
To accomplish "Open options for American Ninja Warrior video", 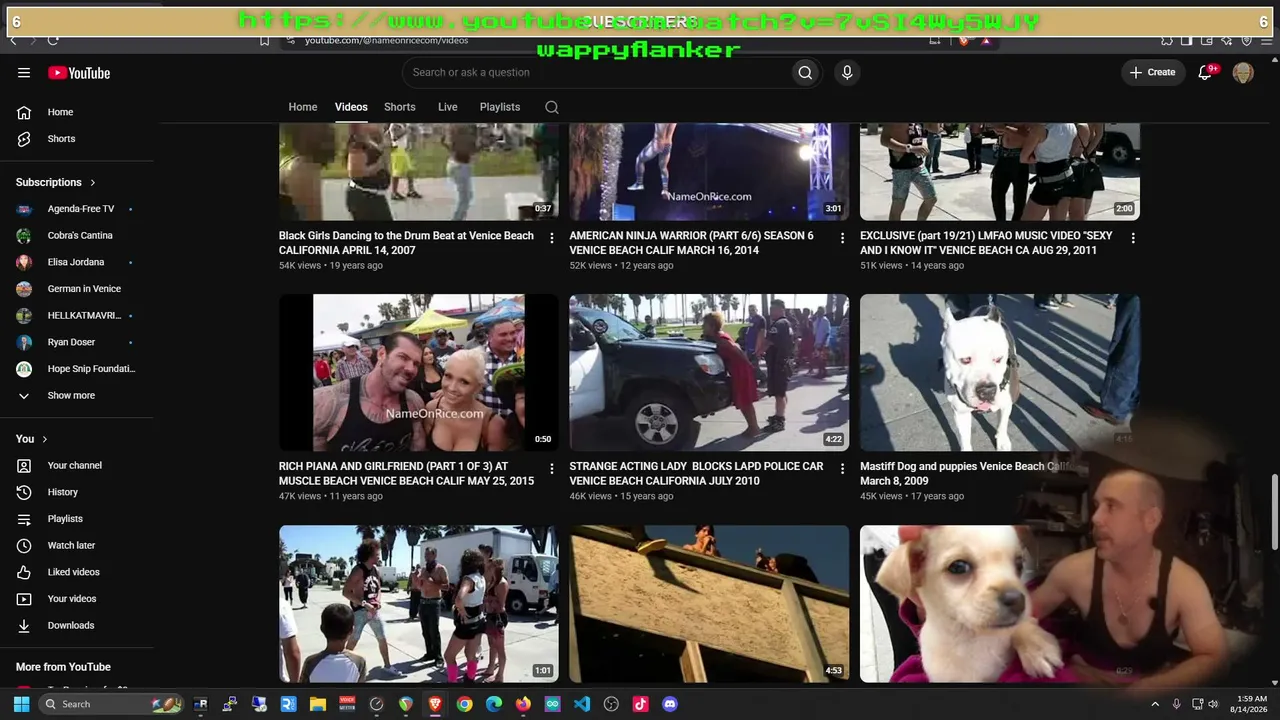I will coord(842,238).
